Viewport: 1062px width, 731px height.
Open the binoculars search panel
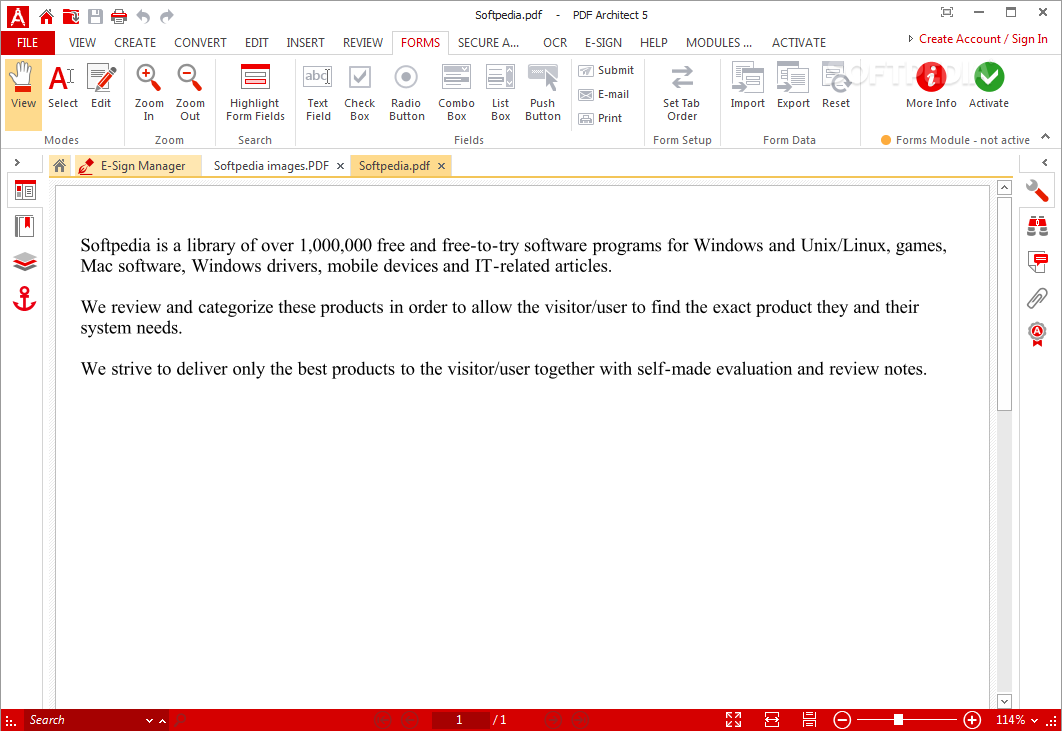coord(1037,226)
